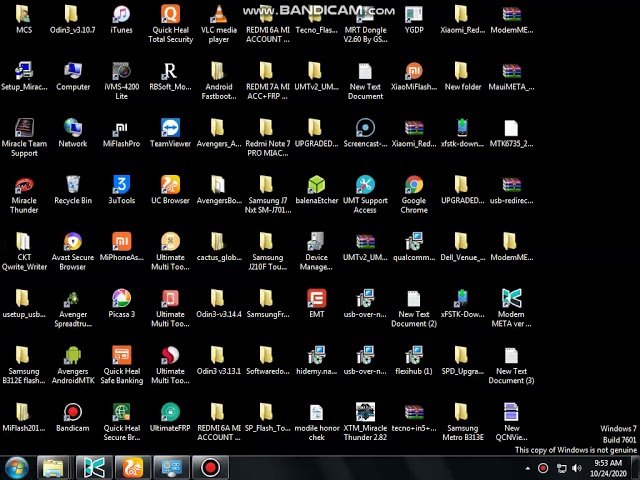
Task: Open Quick Heal Safe Banking shortcut
Action: (x=121, y=366)
